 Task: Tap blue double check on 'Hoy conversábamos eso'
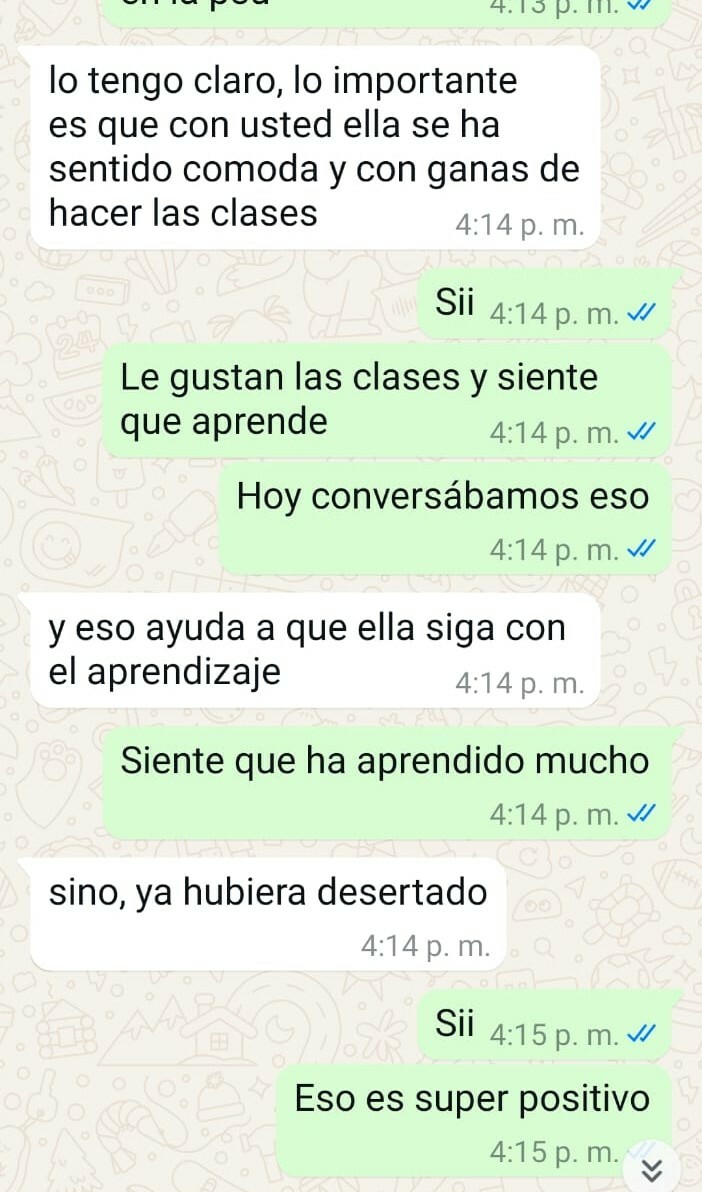click(641, 549)
